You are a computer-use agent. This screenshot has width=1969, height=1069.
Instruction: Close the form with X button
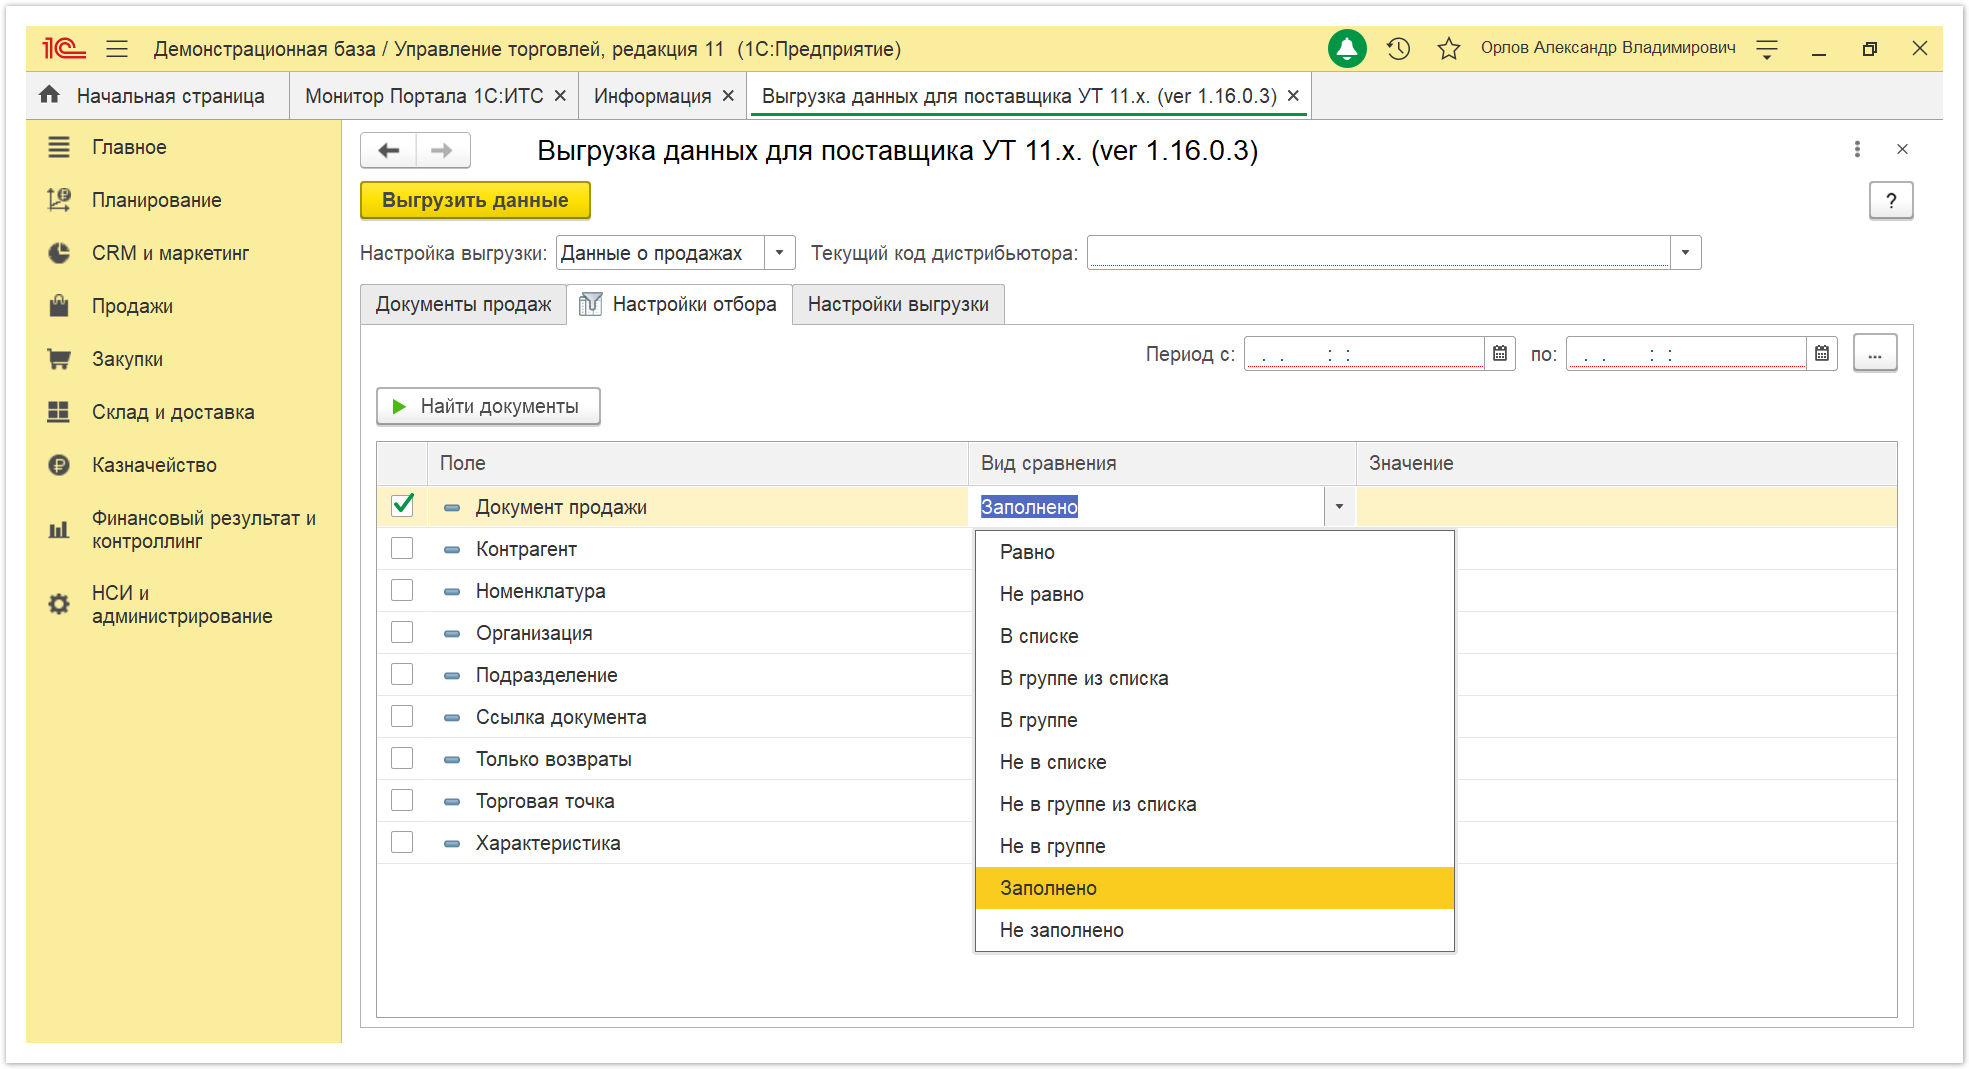coord(1902,149)
